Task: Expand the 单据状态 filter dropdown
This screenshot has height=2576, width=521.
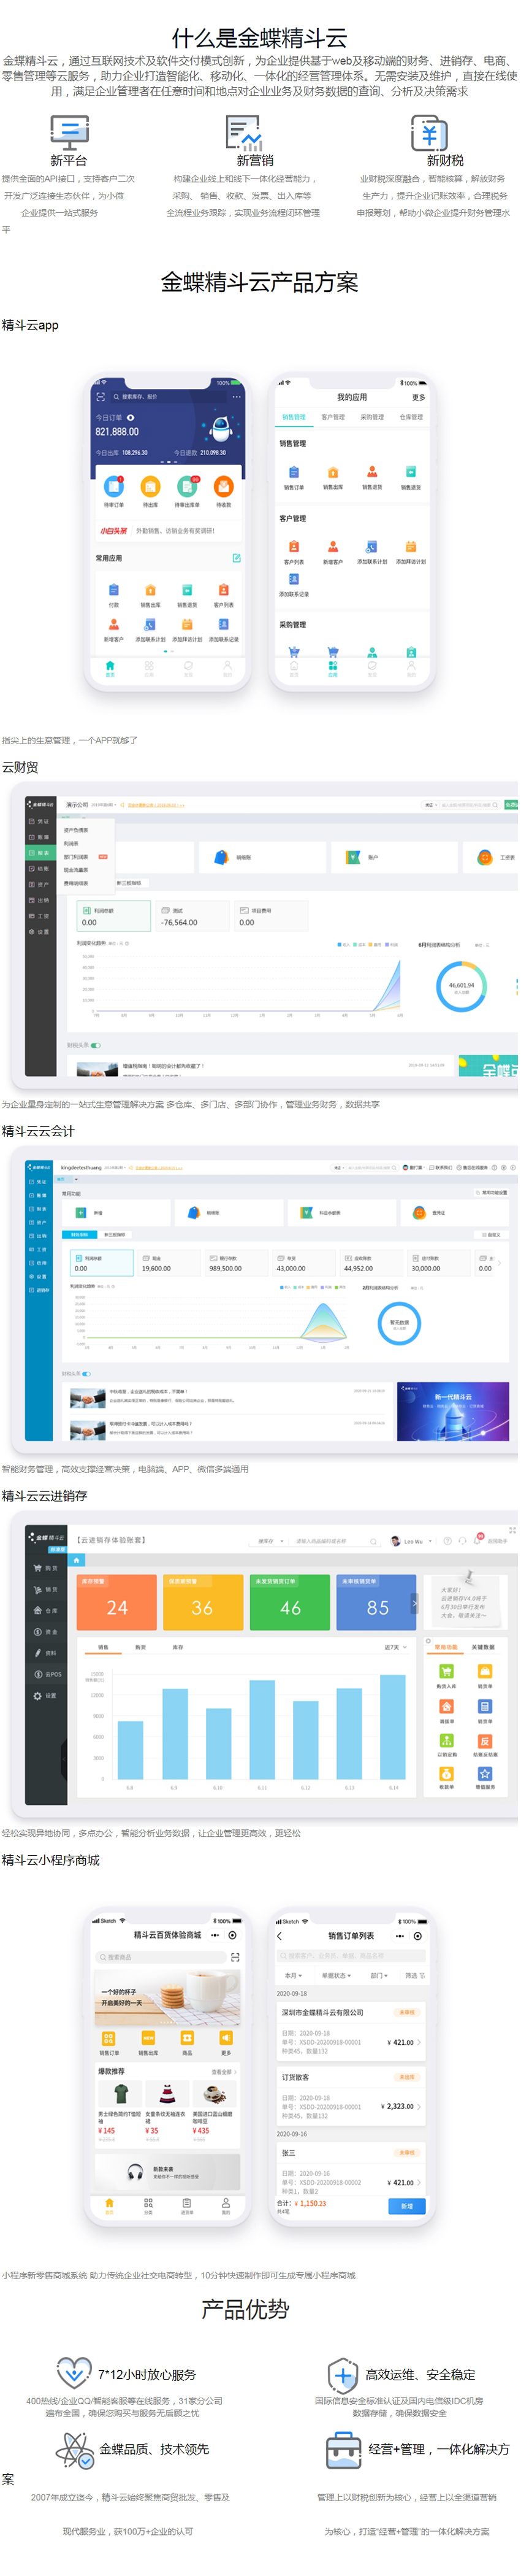Action: click(x=335, y=1975)
